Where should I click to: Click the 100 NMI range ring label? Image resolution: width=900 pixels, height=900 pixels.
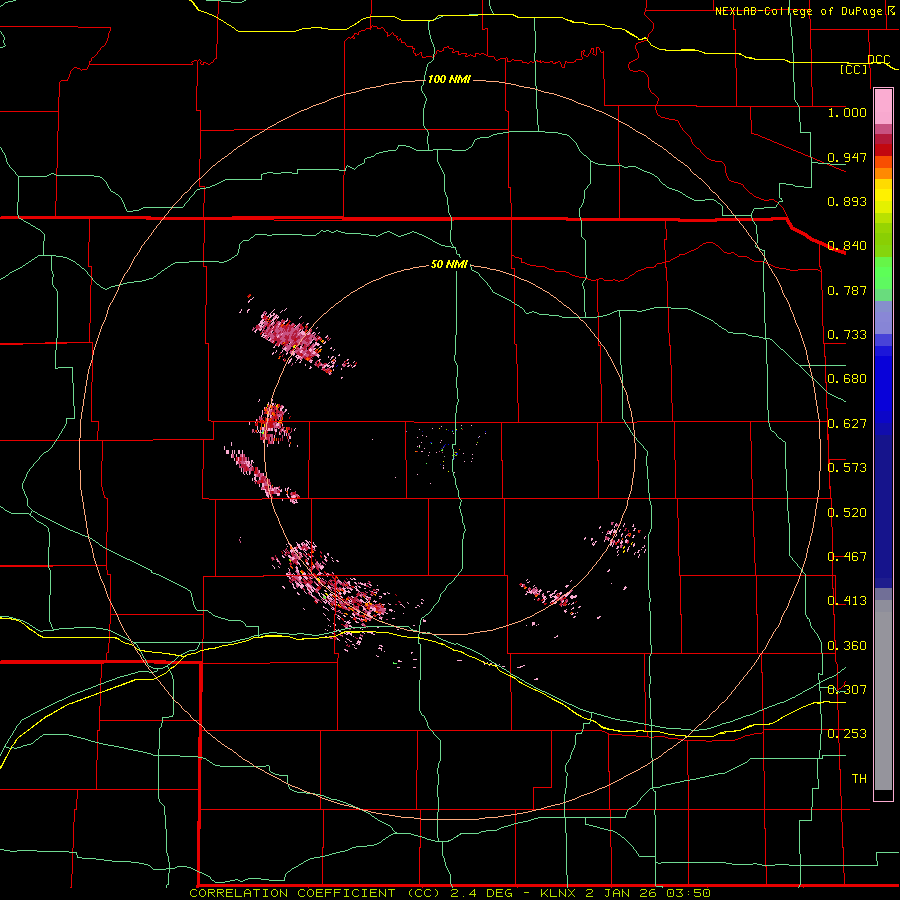449,79
